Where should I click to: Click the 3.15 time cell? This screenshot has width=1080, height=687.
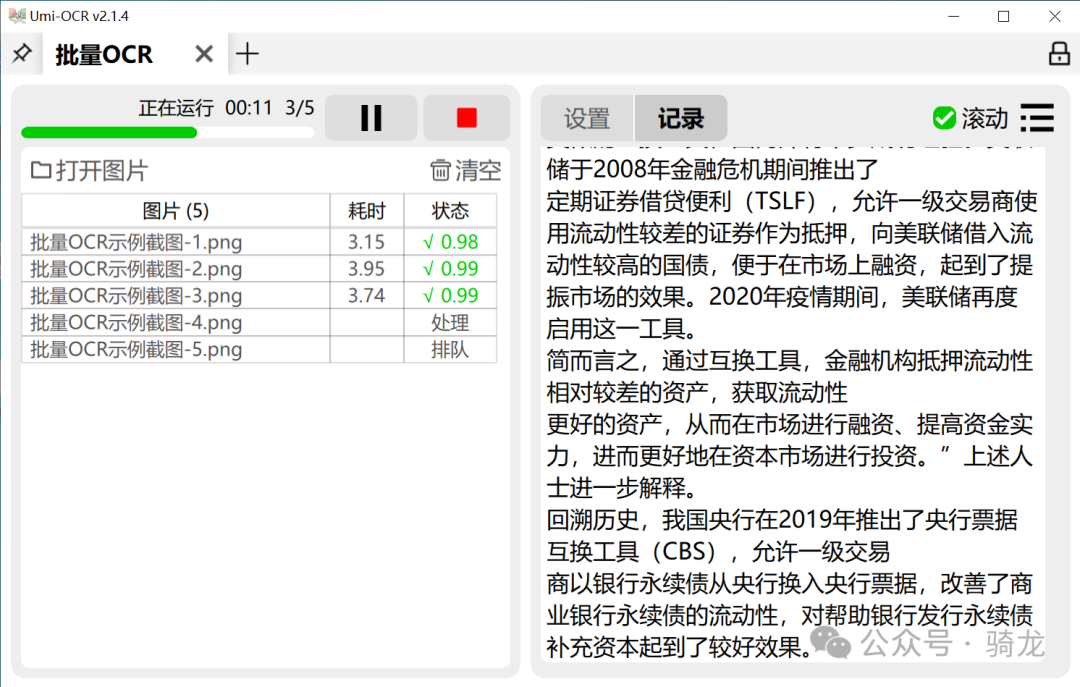366,242
